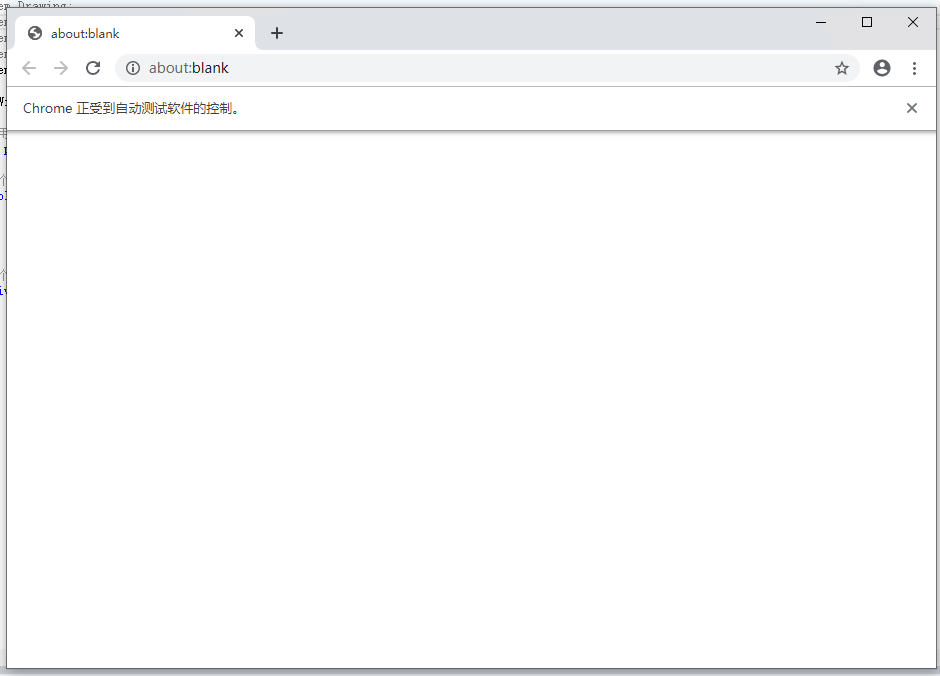940x676 pixels.
Task: Open a new tab with the plus button
Action: [x=277, y=33]
